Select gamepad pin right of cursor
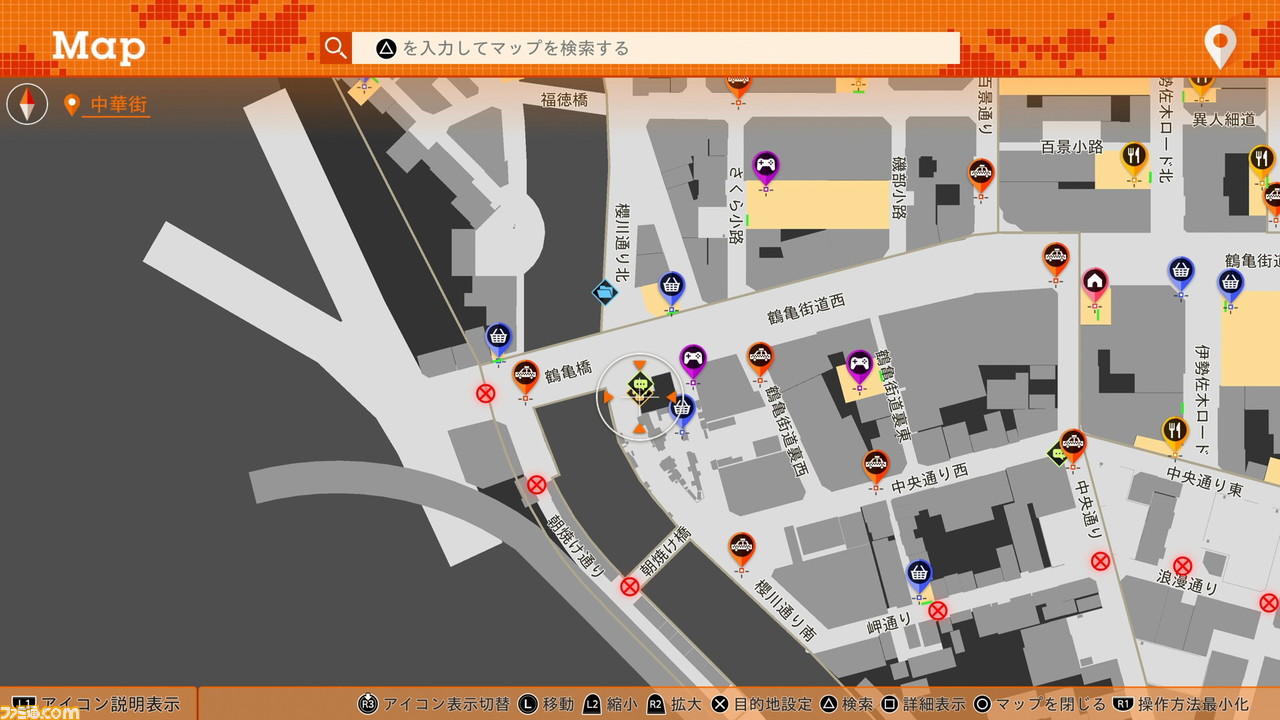 tap(693, 362)
